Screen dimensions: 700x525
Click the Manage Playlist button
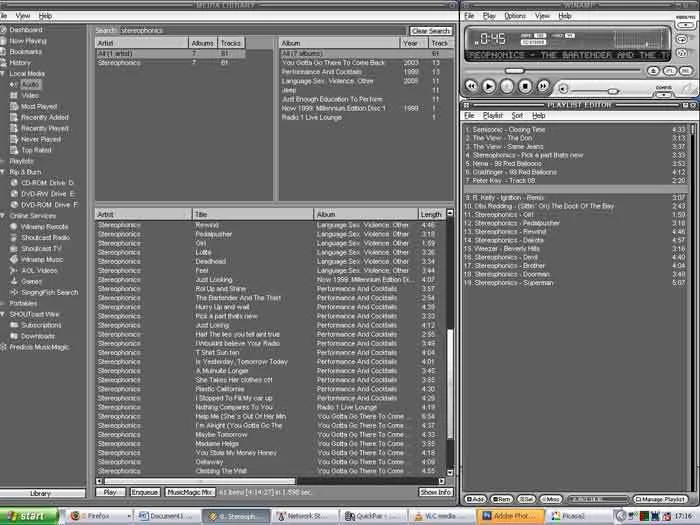point(660,499)
